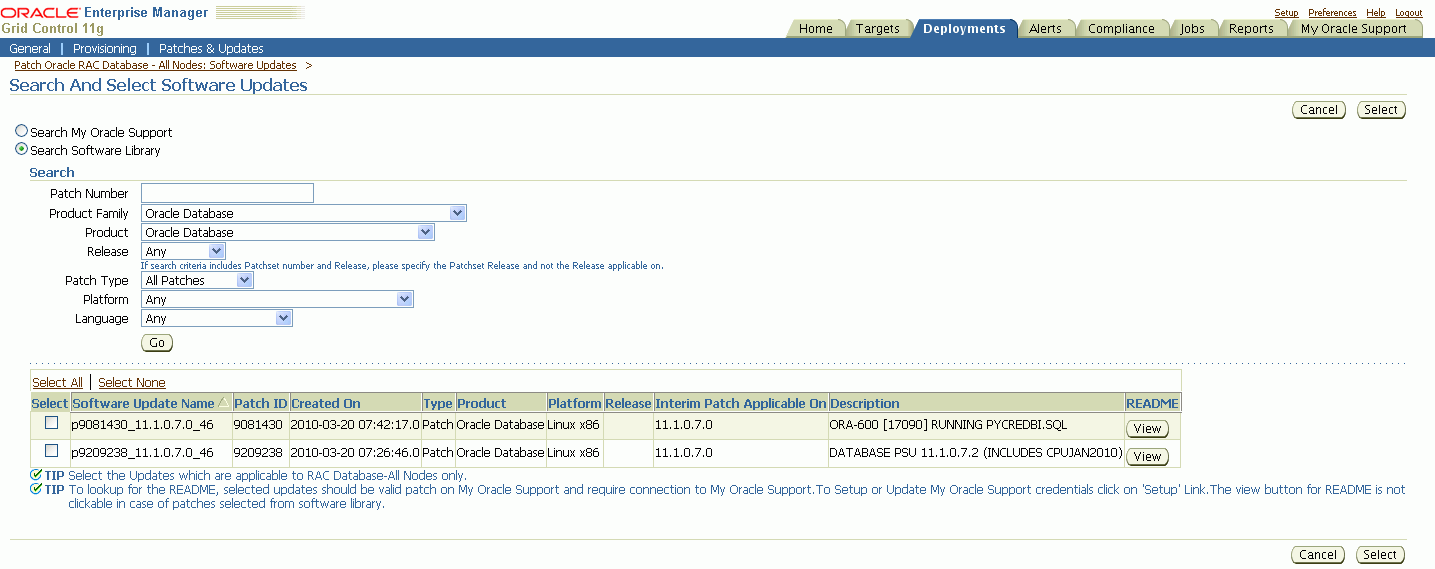The width and height of the screenshot is (1435, 569).
Task: Click the p9209238_11.1.0.7.0_46 update name
Action: pyautogui.click(x=142, y=452)
